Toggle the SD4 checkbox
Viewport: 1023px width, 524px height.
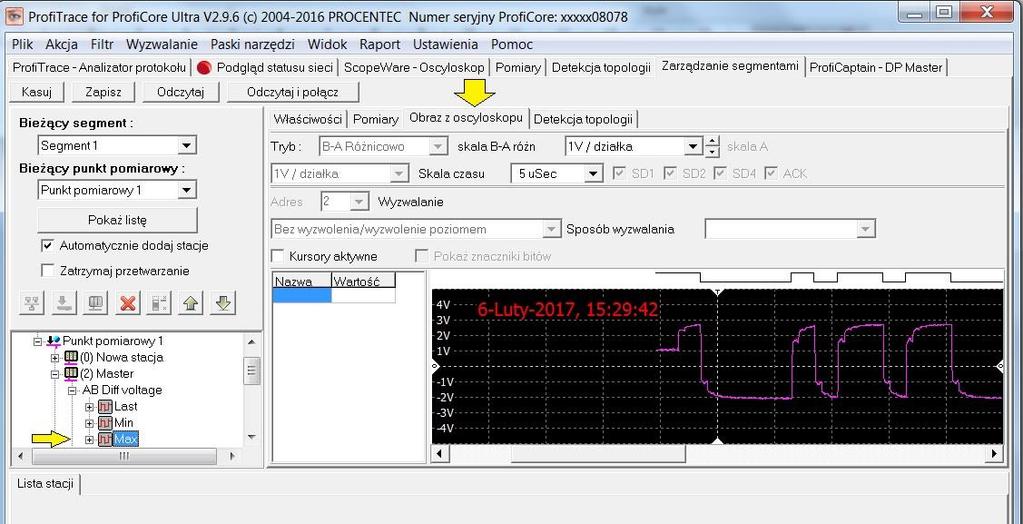720,174
